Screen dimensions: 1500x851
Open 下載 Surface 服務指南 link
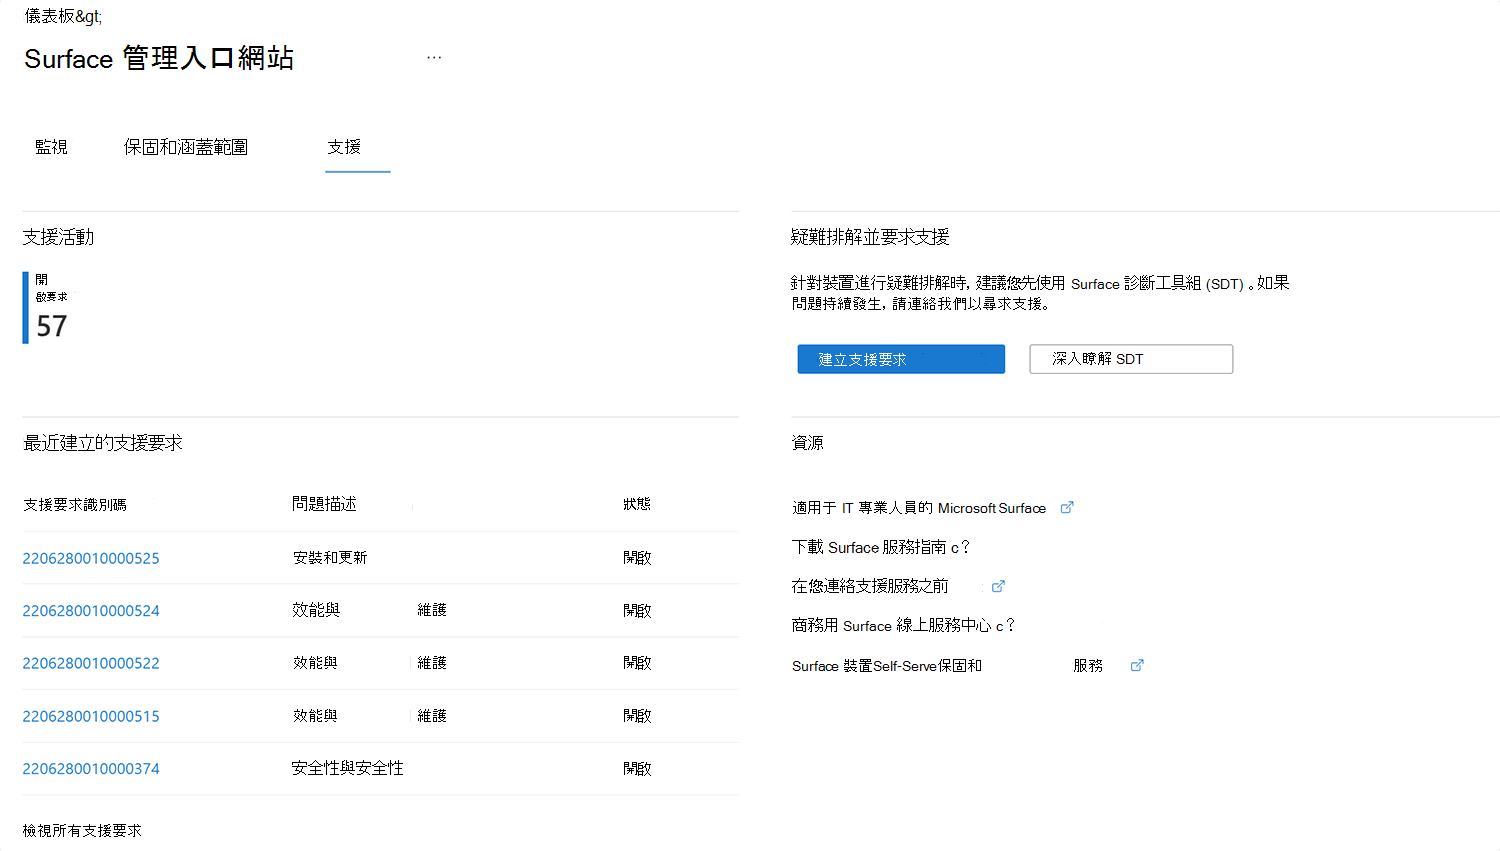tap(880, 547)
